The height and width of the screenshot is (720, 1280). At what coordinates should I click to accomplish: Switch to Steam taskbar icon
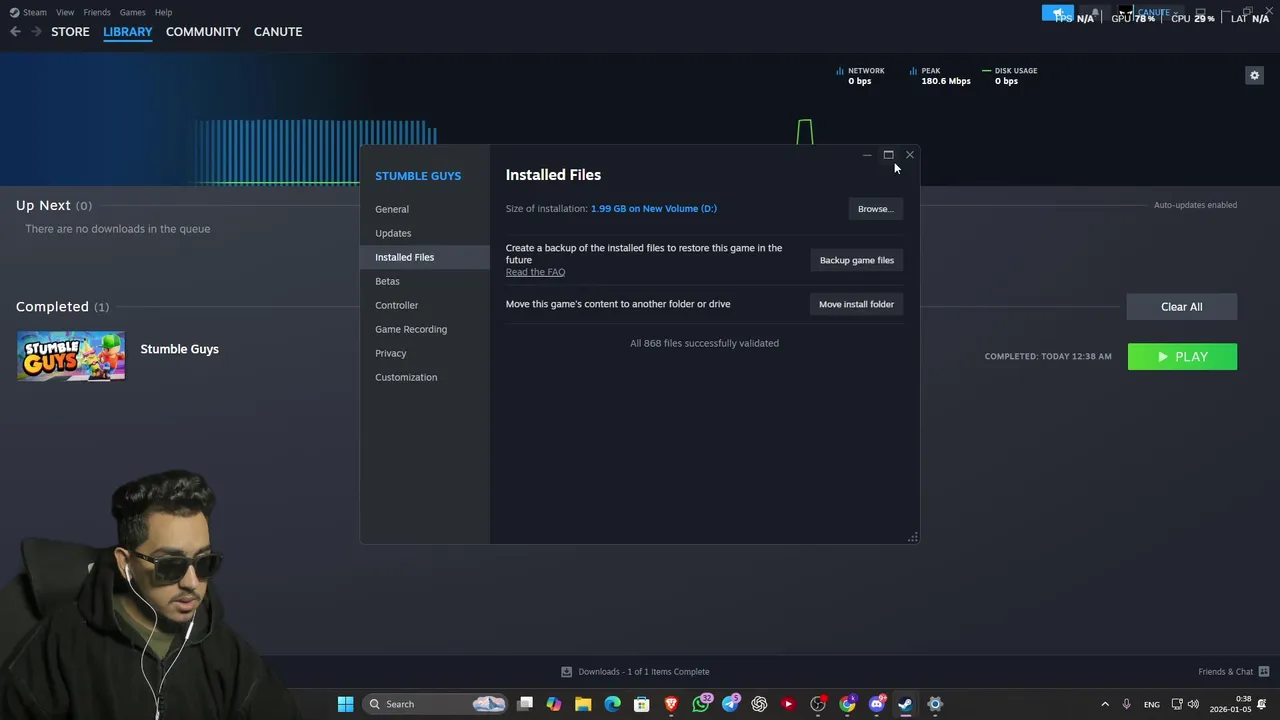tap(905, 704)
